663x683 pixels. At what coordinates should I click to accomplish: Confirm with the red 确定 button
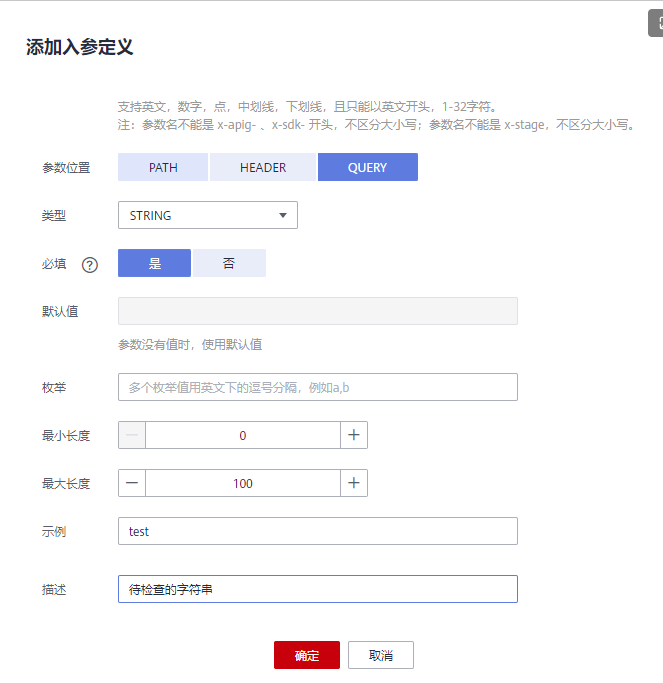tap(307, 655)
